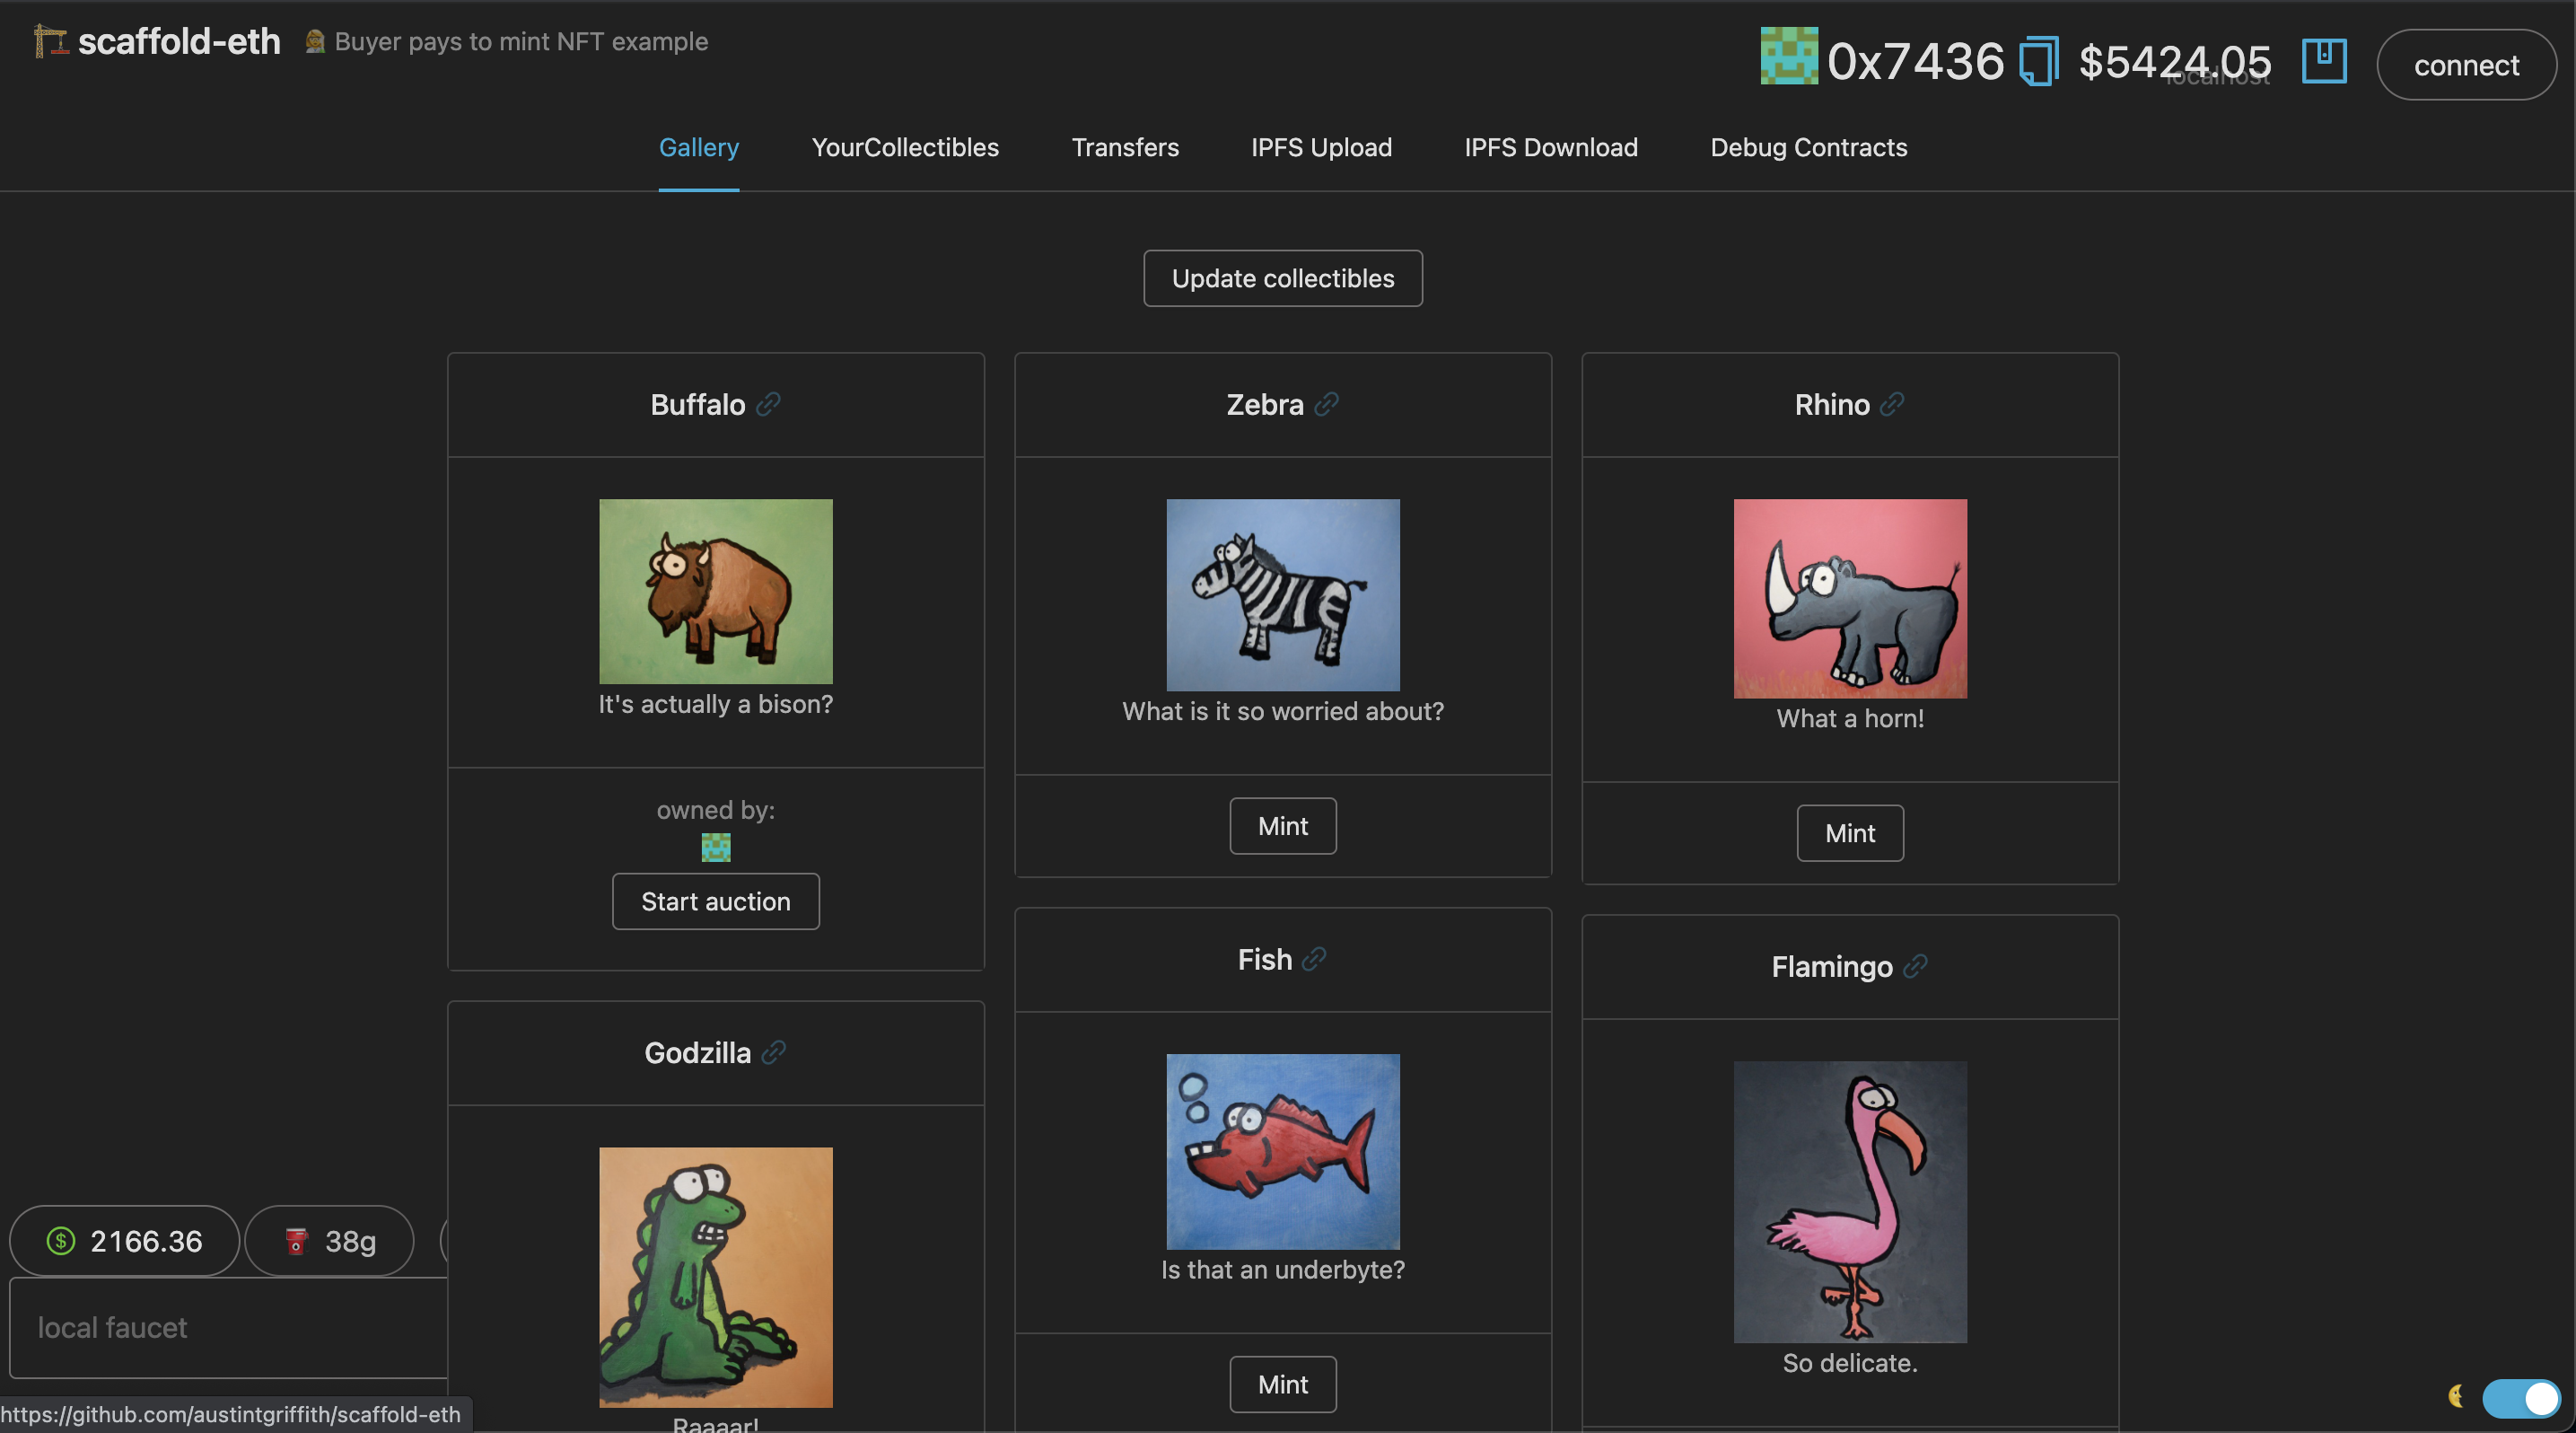This screenshot has height=1433, width=2576.
Task: Click the link icon next to Rhino
Action: [x=1891, y=404]
